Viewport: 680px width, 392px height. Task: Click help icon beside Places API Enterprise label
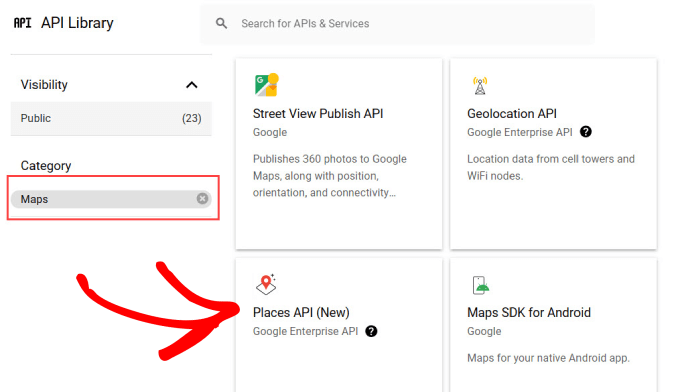(371, 331)
